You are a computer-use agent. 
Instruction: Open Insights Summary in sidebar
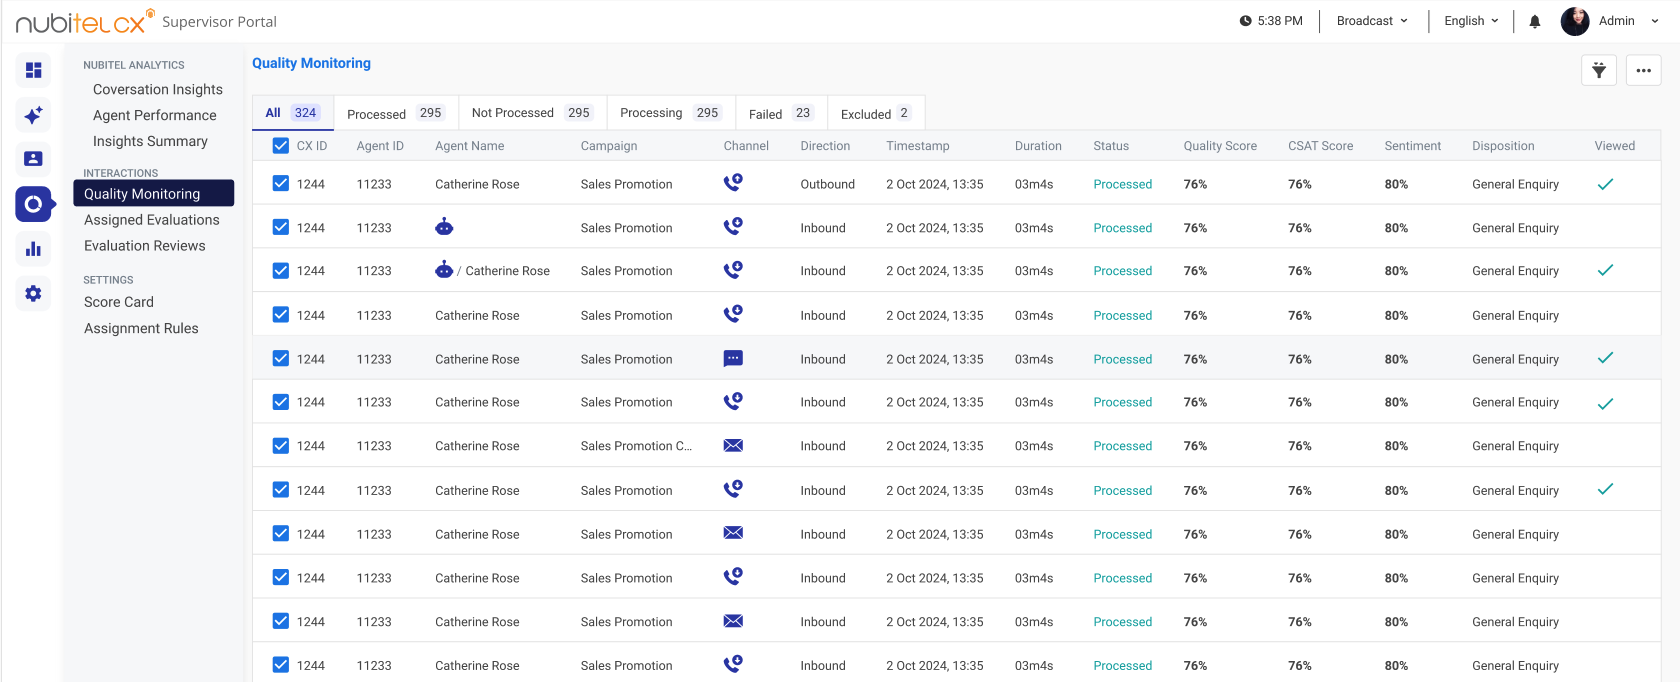click(x=150, y=141)
